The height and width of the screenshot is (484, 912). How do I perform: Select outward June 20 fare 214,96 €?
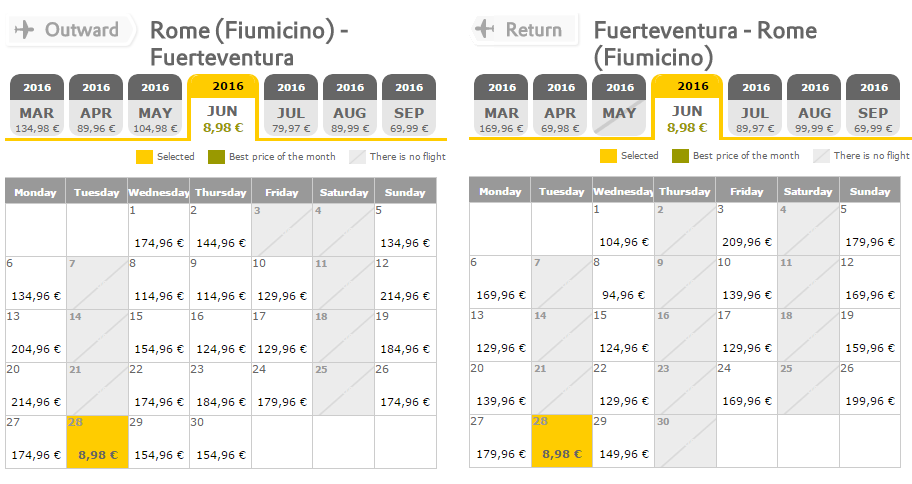pos(35,389)
